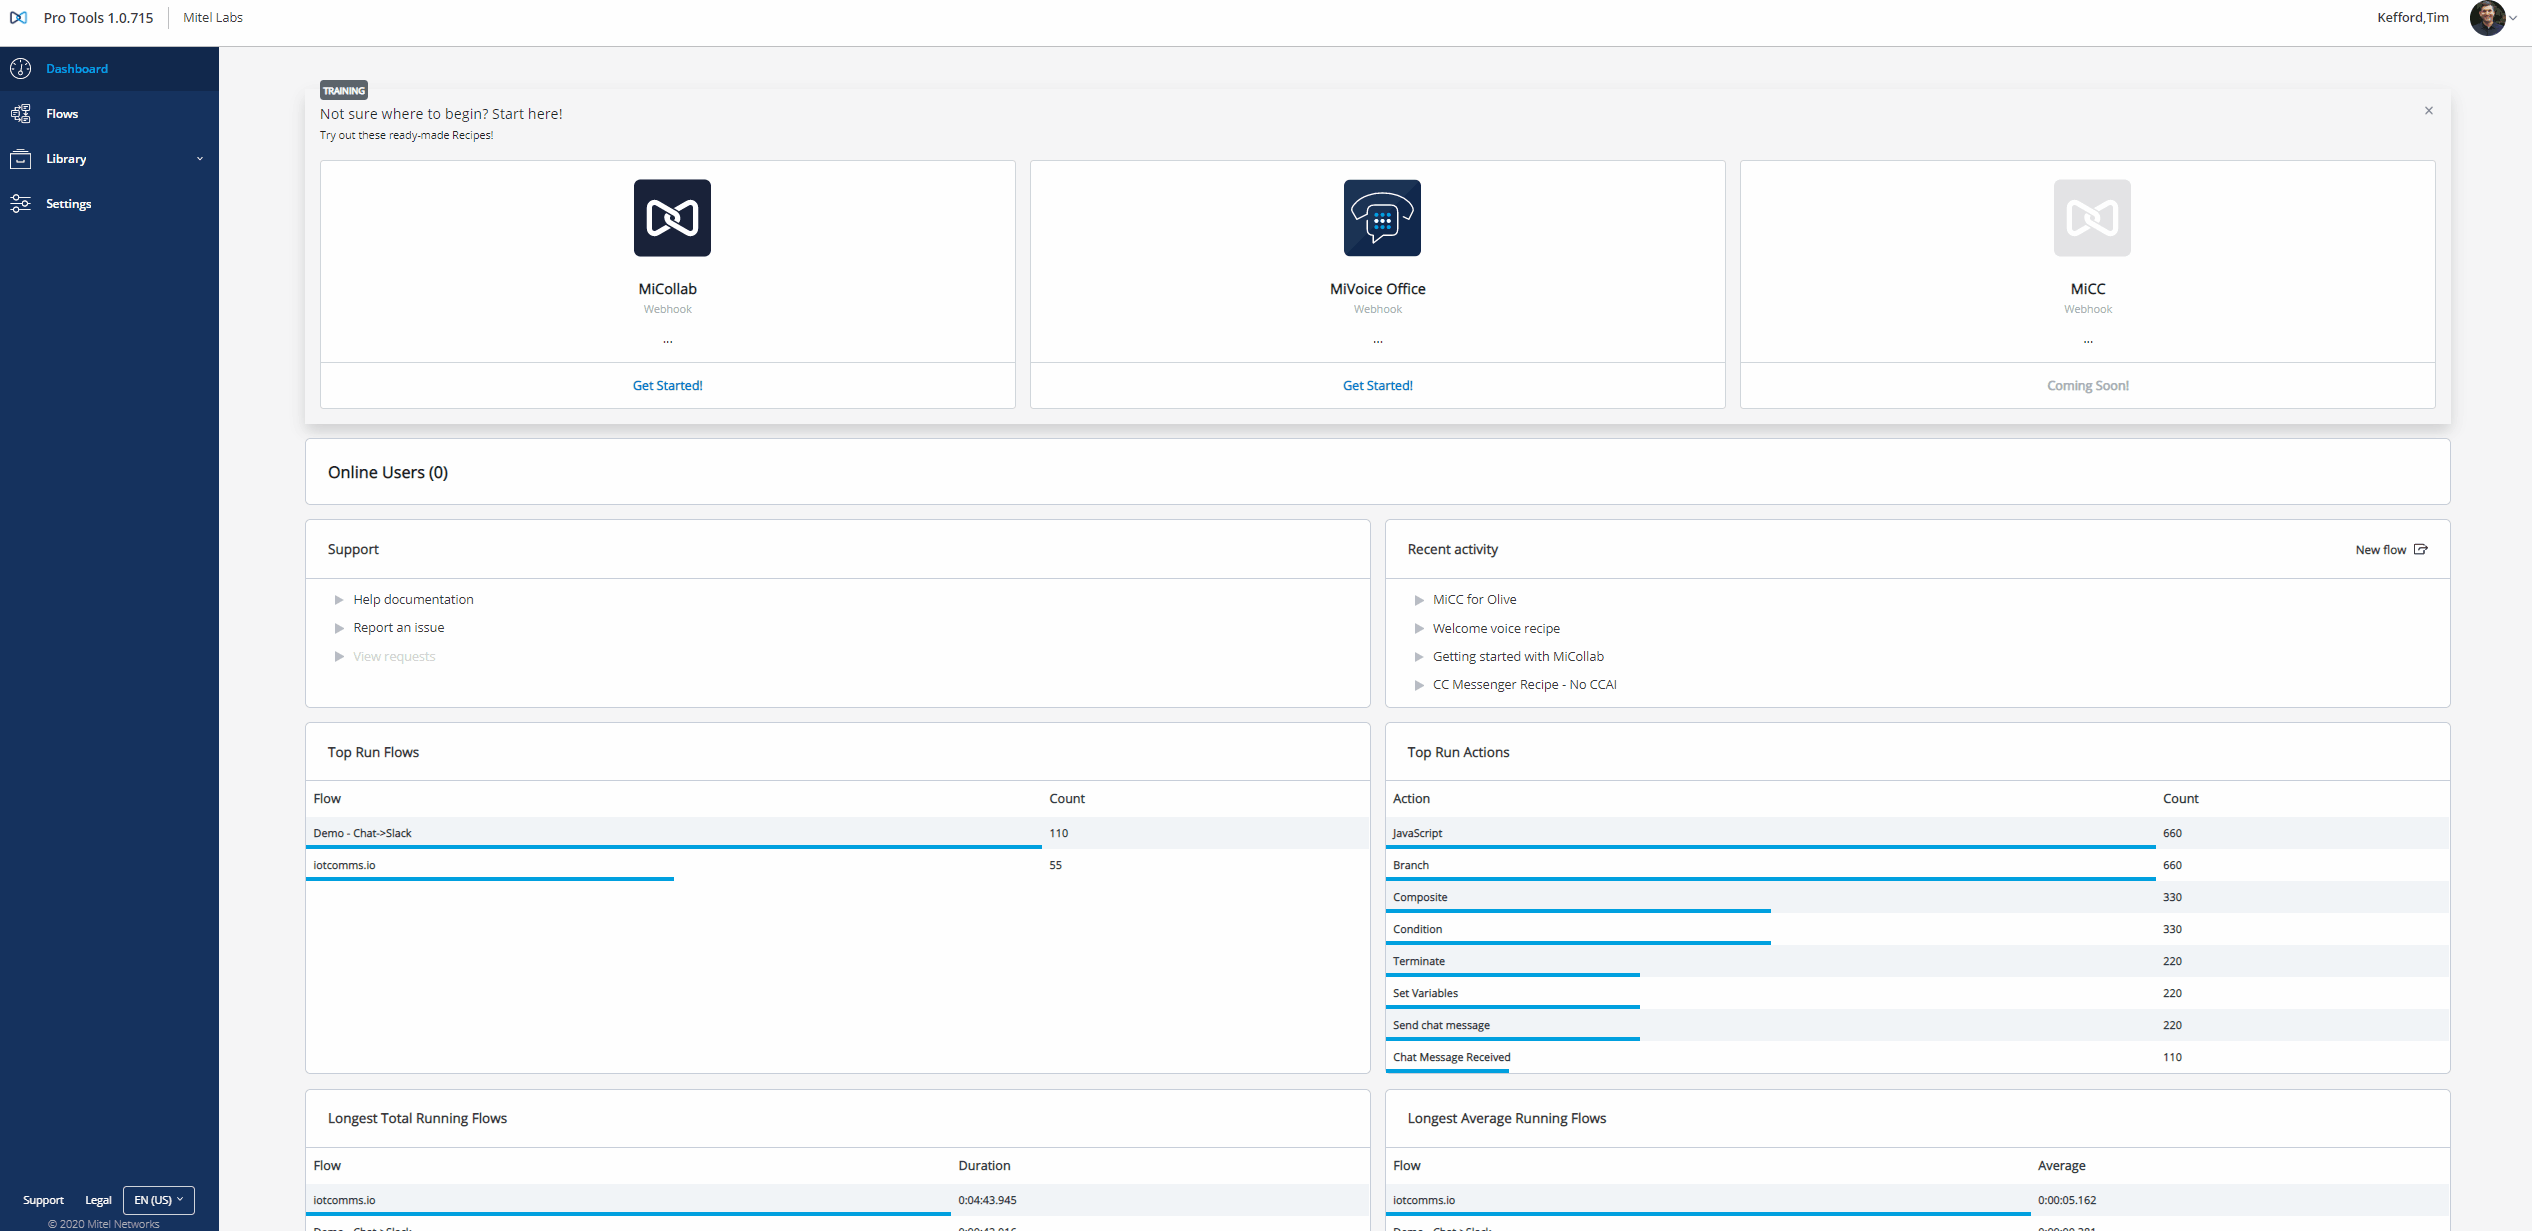Close the training recipes banner

pos(2429,111)
